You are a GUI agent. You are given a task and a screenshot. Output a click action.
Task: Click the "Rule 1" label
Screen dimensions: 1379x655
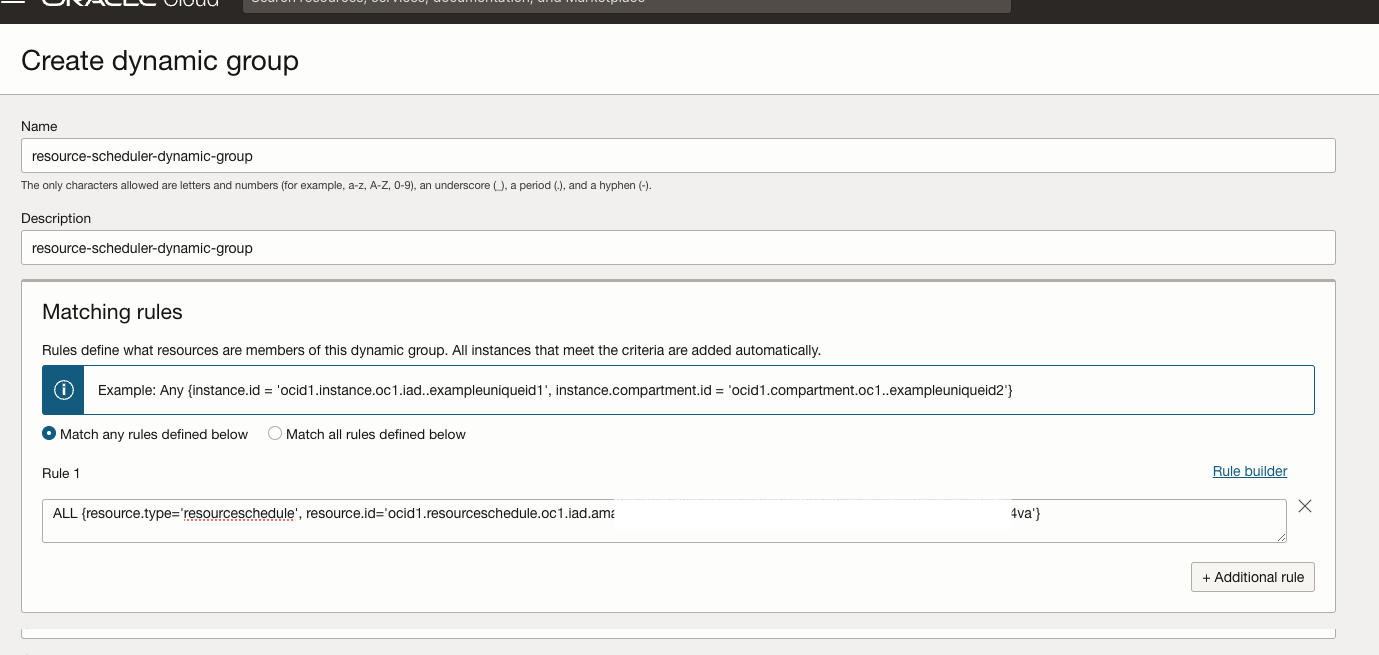pyautogui.click(x=61, y=473)
